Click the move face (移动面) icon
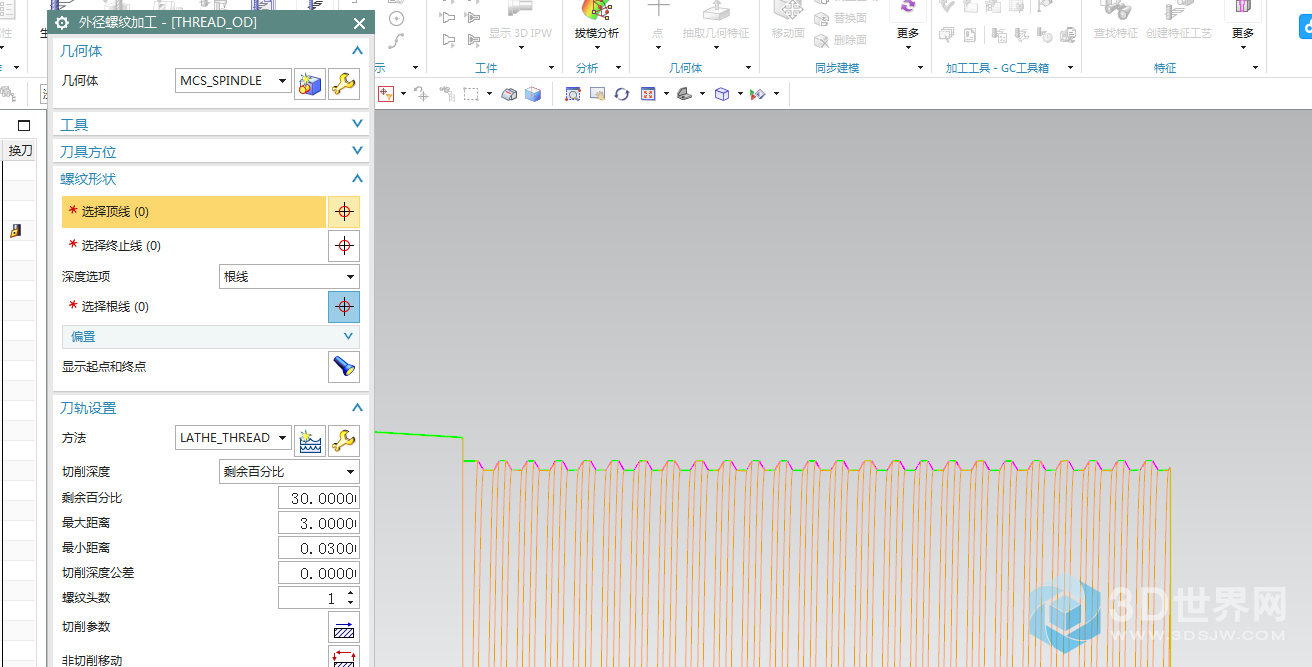 [x=788, y=9]
